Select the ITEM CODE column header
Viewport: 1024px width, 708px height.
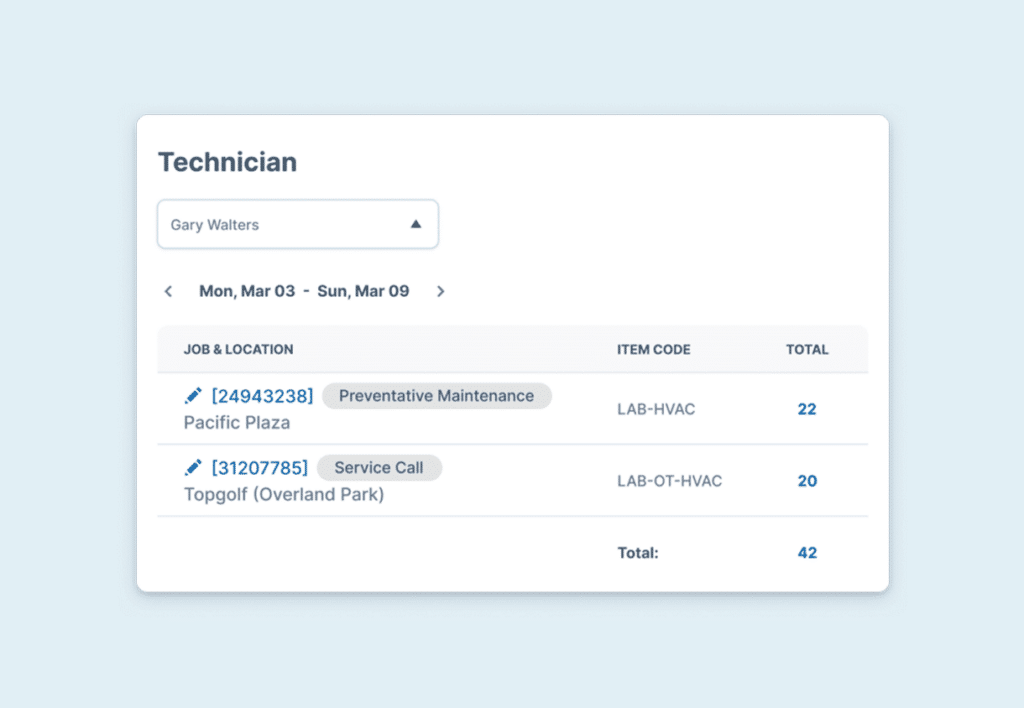point(653,350)
